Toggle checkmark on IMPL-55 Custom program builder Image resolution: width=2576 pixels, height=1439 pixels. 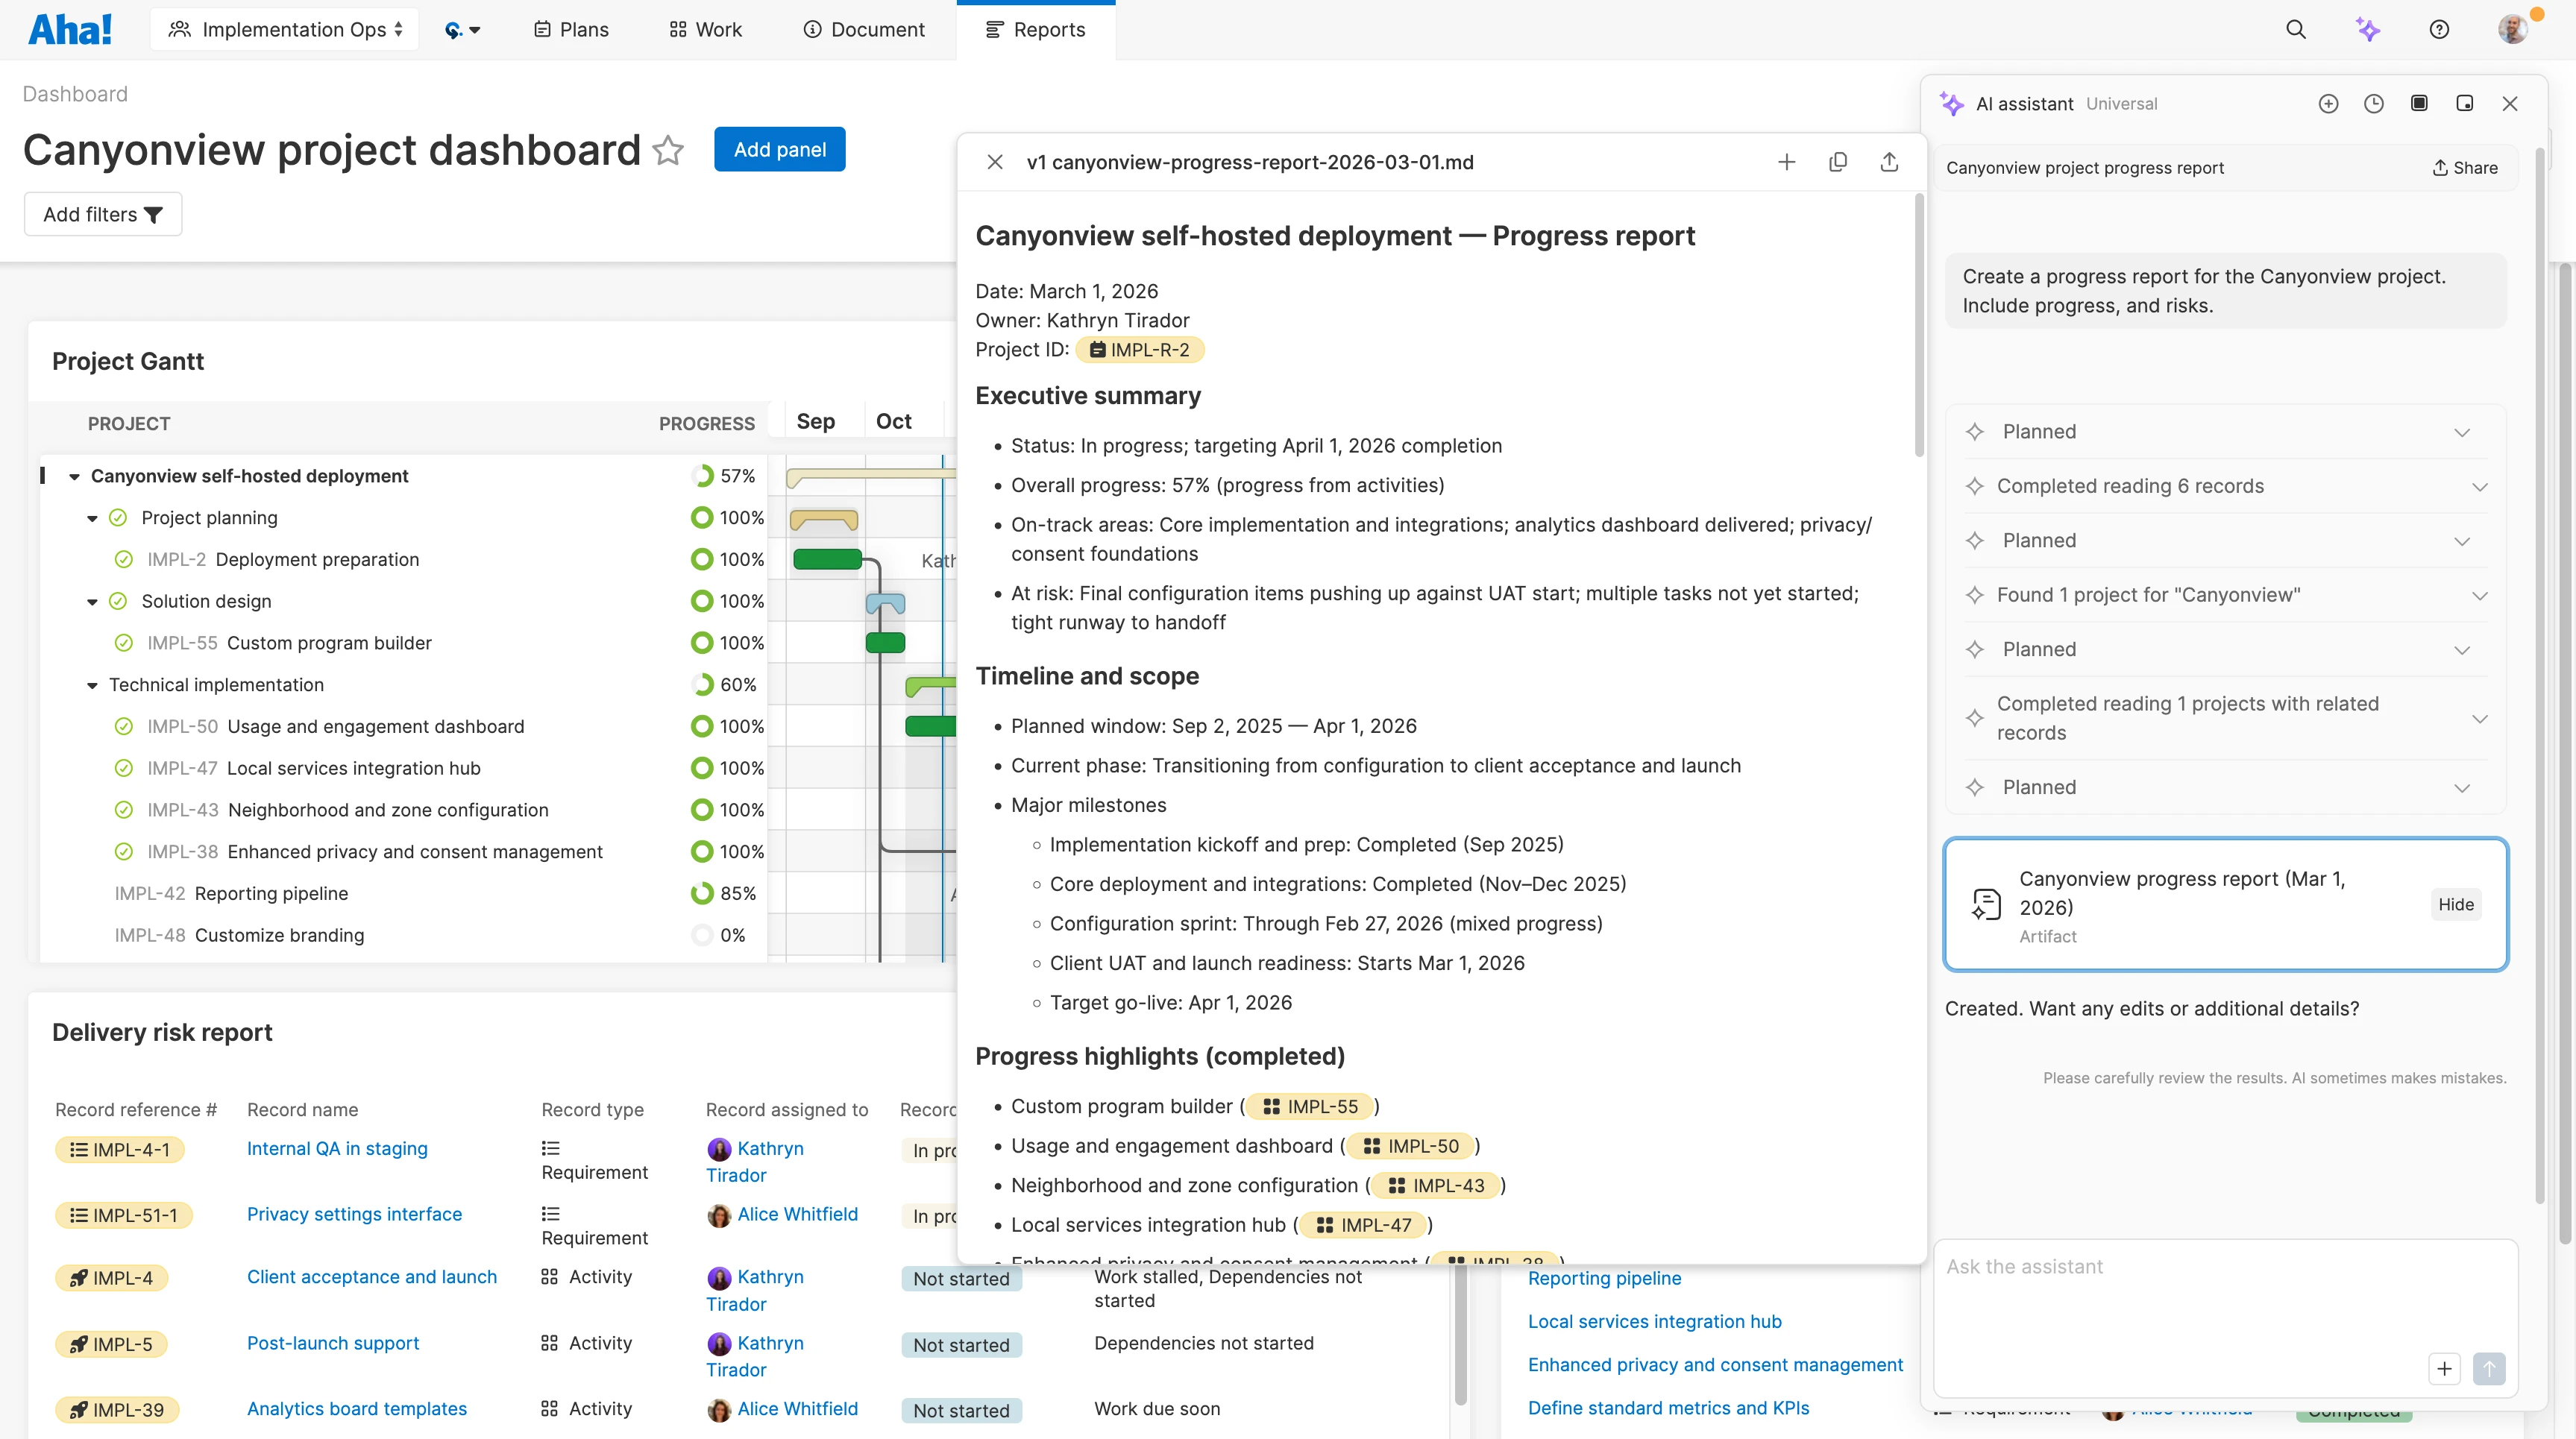[124, 642]
